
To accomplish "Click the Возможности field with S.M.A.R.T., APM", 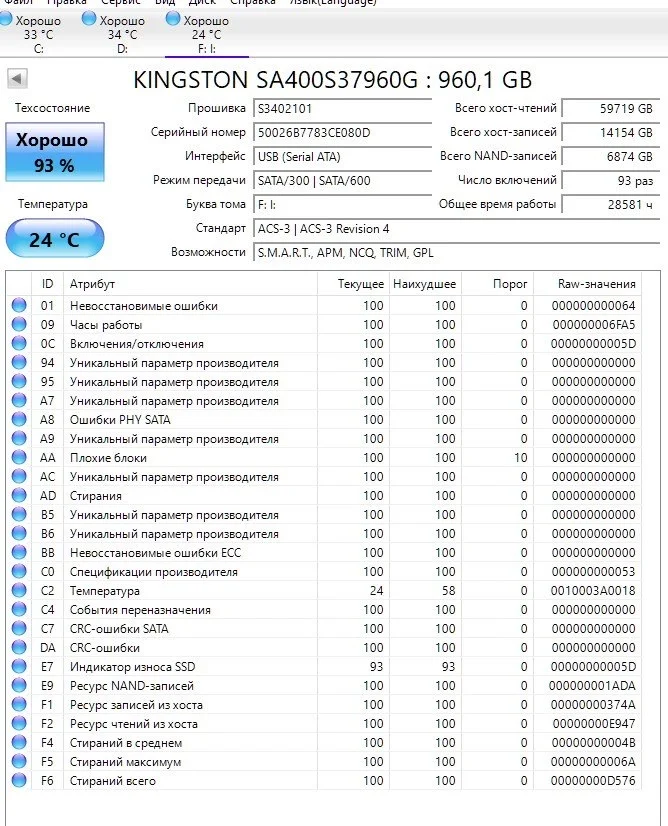I will (x=456, y=253).
